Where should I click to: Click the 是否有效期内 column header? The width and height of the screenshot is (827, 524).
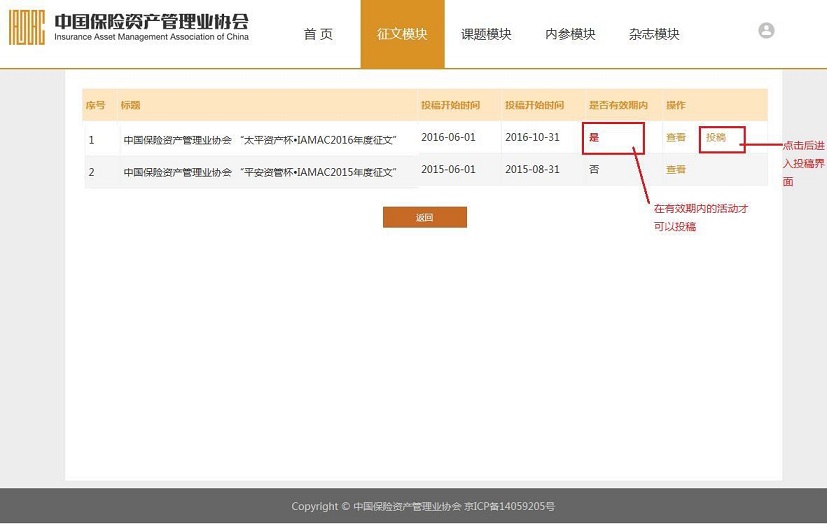pos(618,105)
